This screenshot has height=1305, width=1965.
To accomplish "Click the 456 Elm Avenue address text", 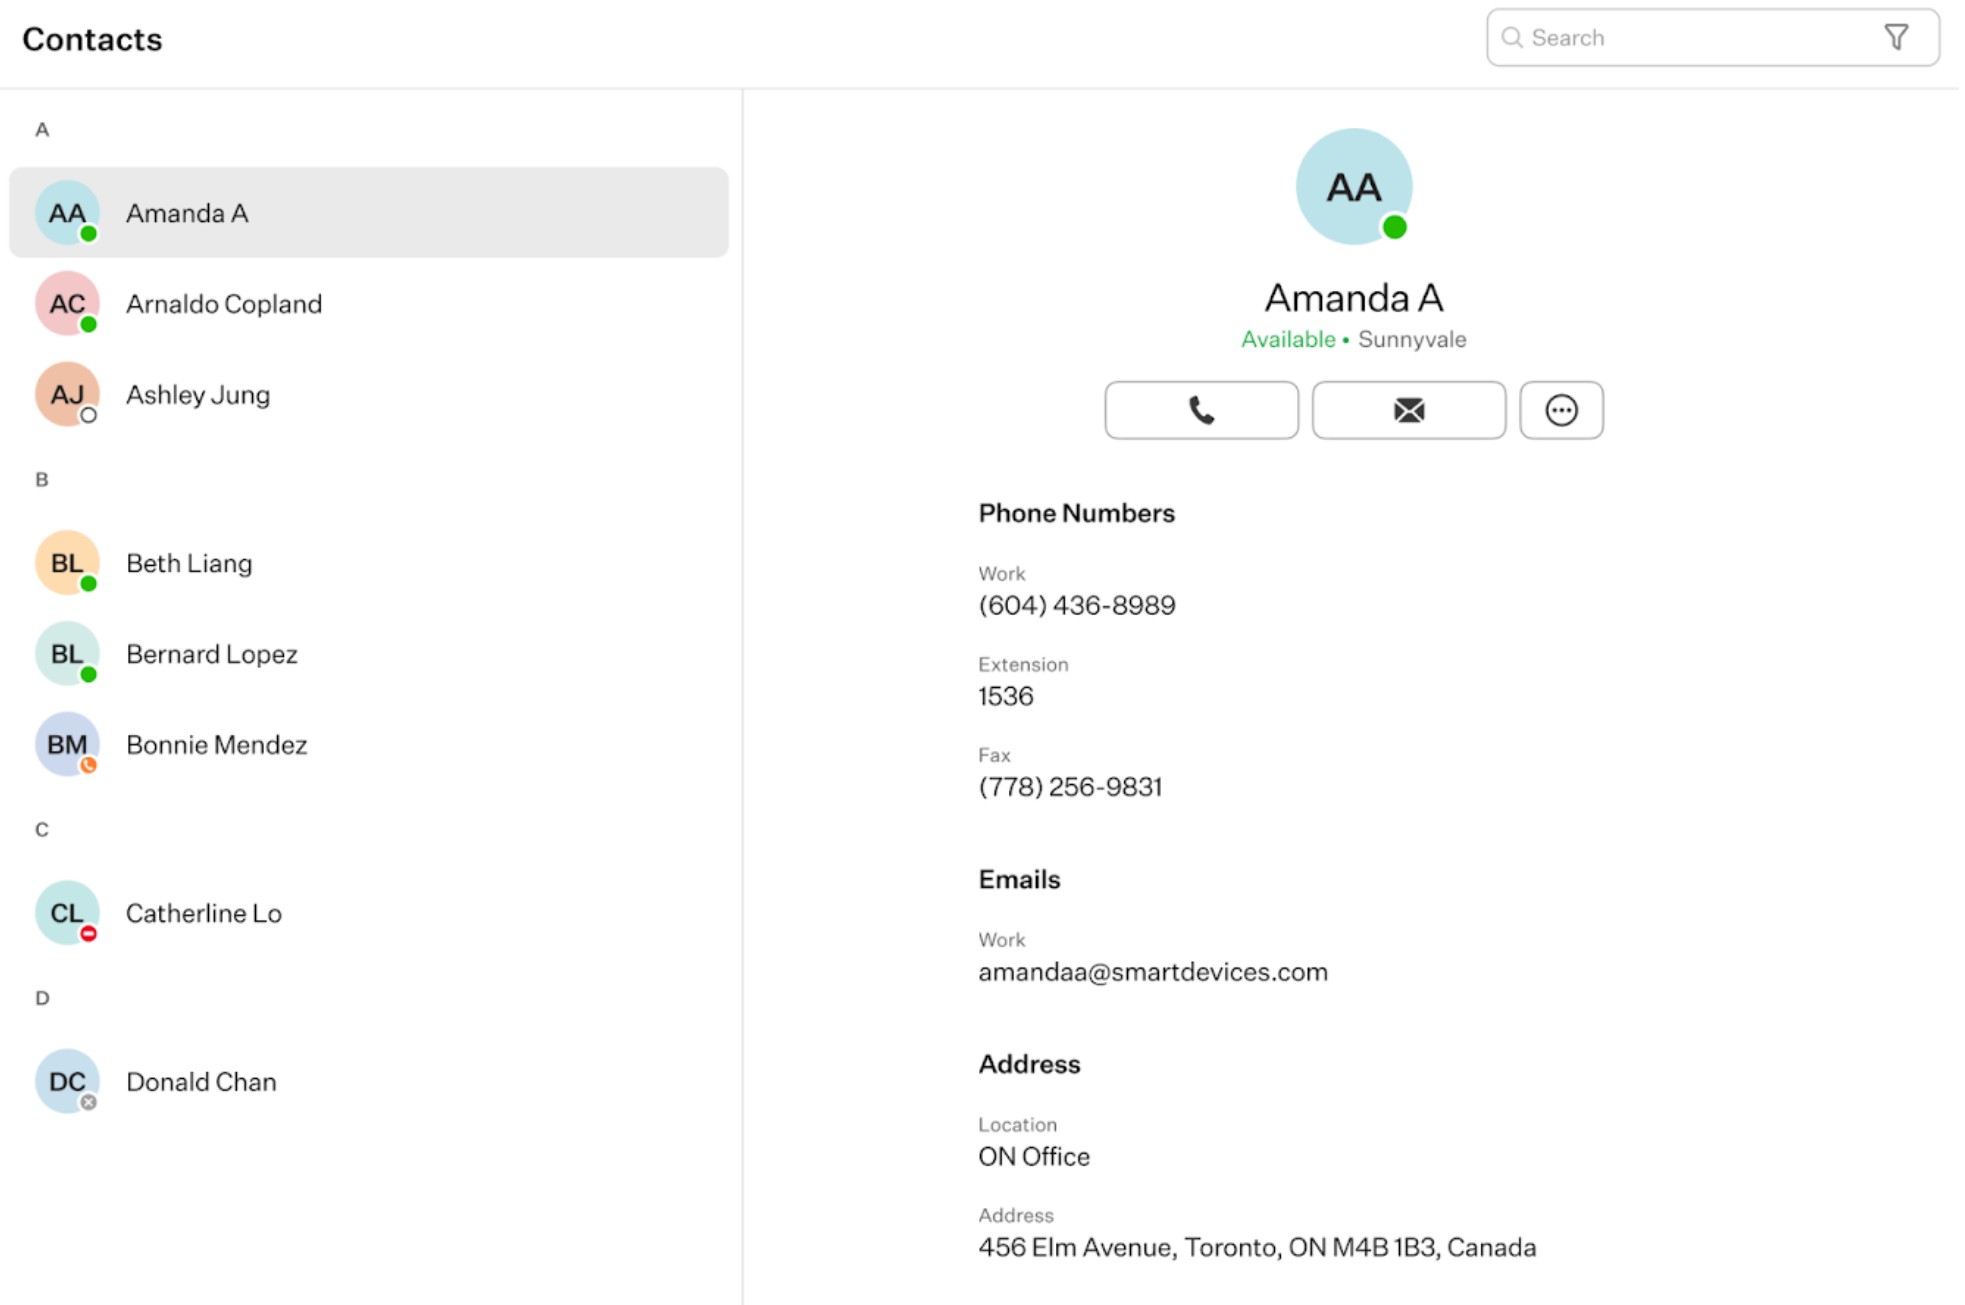I will (1257, 1247).
